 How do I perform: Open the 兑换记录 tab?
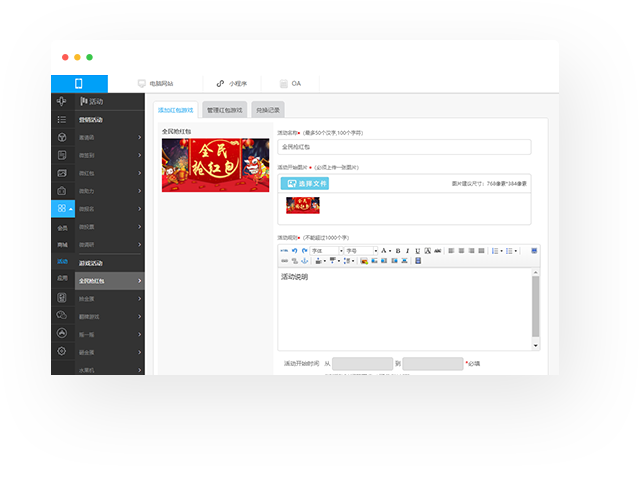268,110
